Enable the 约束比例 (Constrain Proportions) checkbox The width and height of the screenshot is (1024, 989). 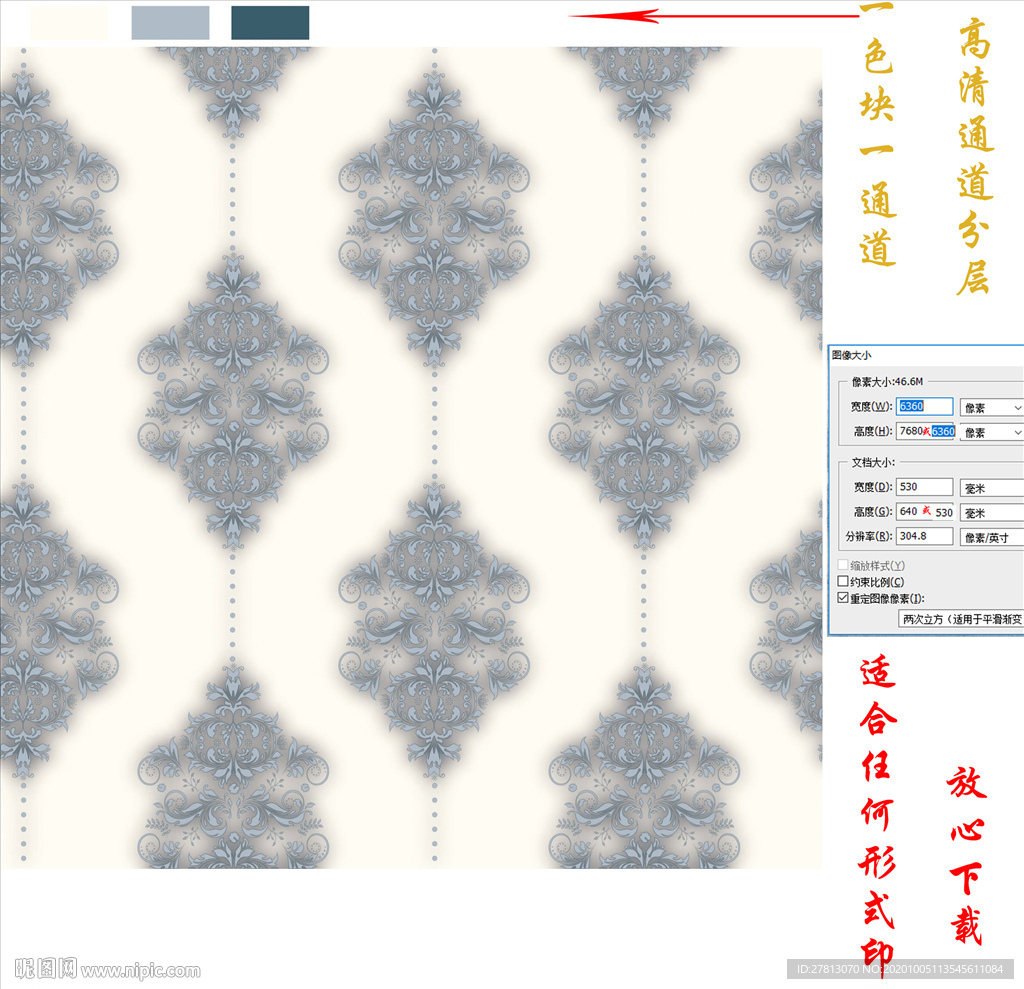pyautogui.click(x=843, y=581)
